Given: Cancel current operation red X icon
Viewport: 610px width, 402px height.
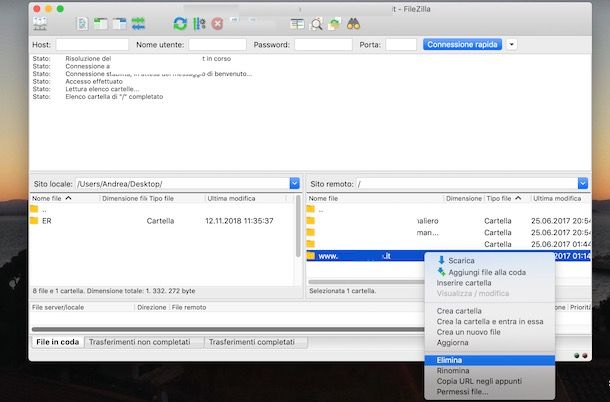Looking at the screenshot, I should tap(217, 24).
